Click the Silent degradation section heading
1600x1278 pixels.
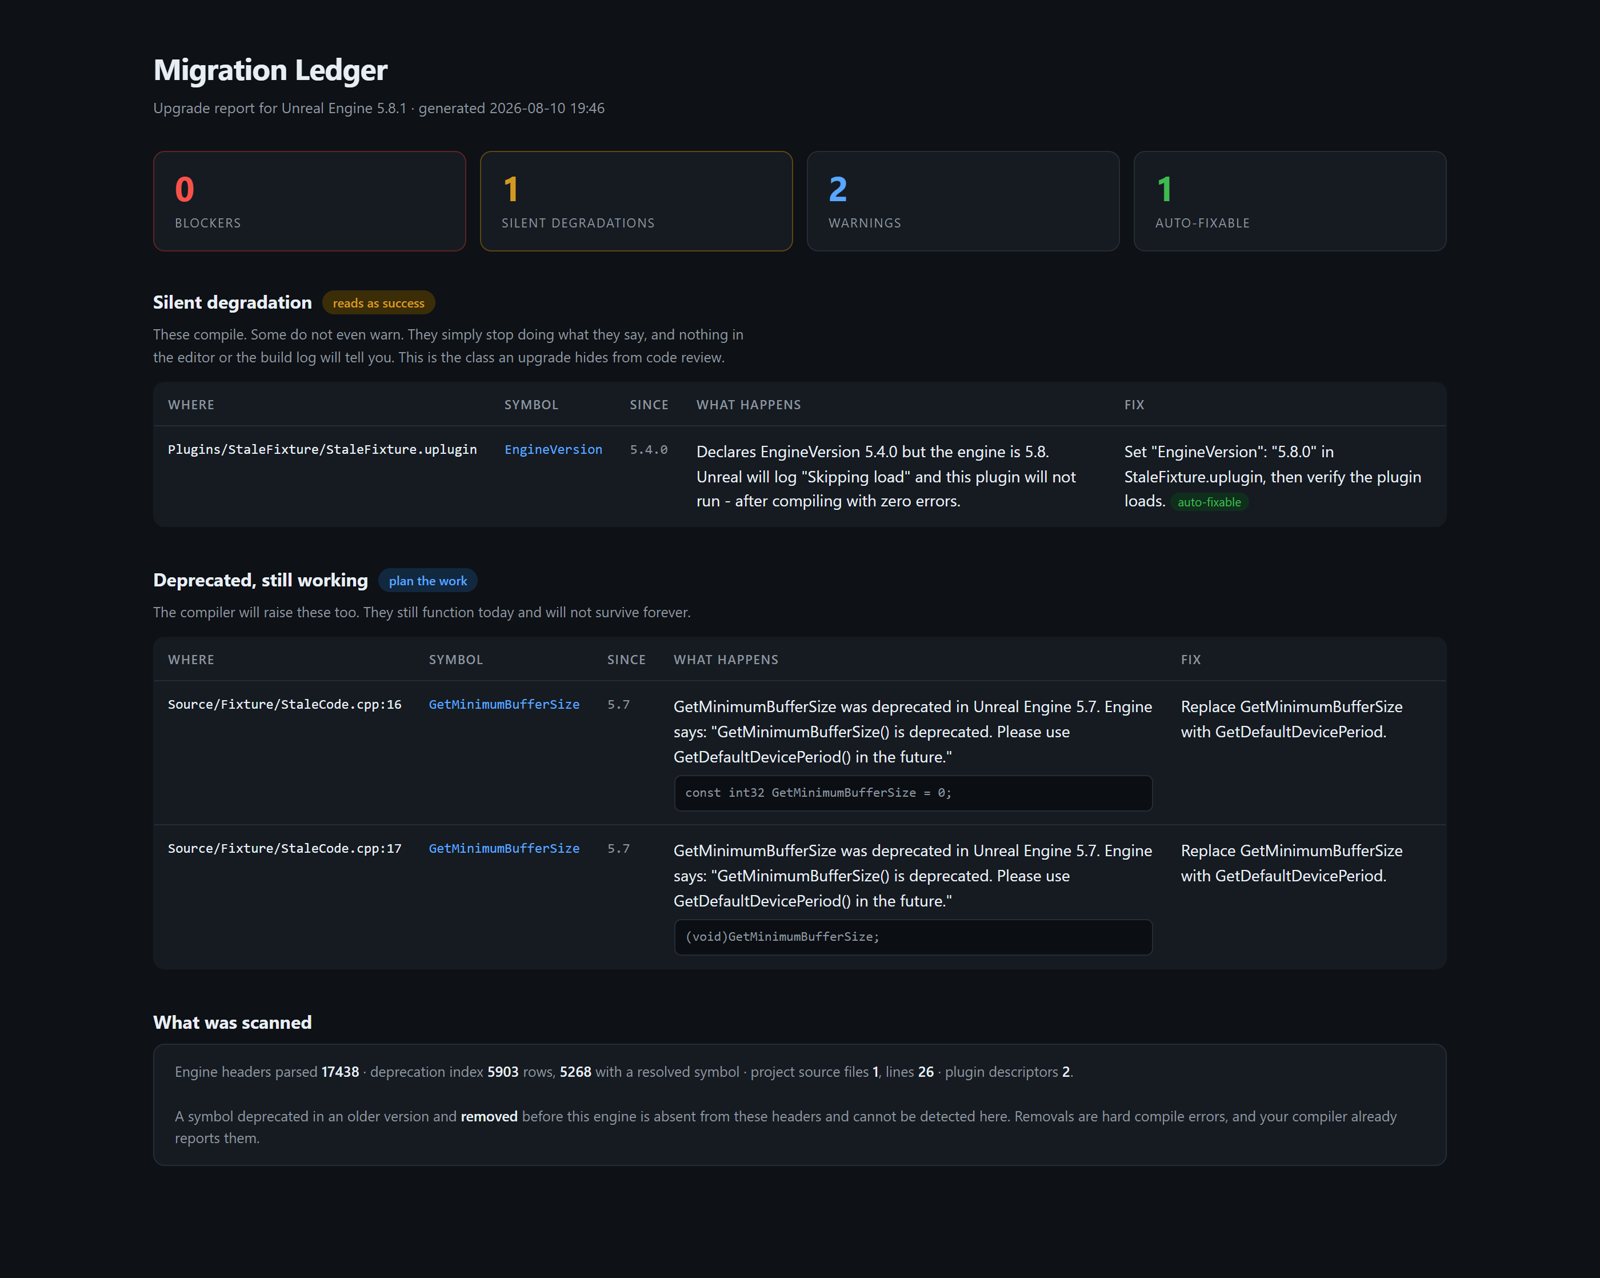232,302
